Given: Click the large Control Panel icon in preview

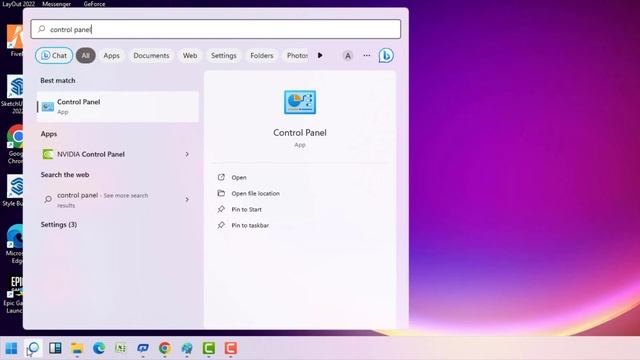Looking at the screenshot, I should 300,102.
